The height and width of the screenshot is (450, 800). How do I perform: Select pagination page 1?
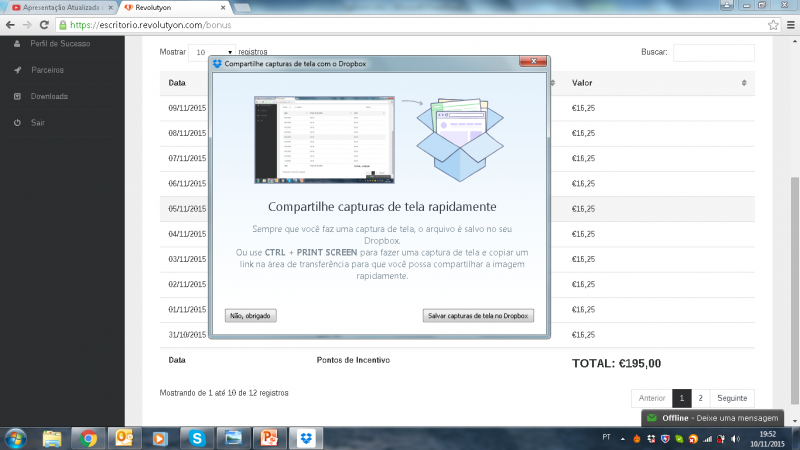(x=682, y=398)
